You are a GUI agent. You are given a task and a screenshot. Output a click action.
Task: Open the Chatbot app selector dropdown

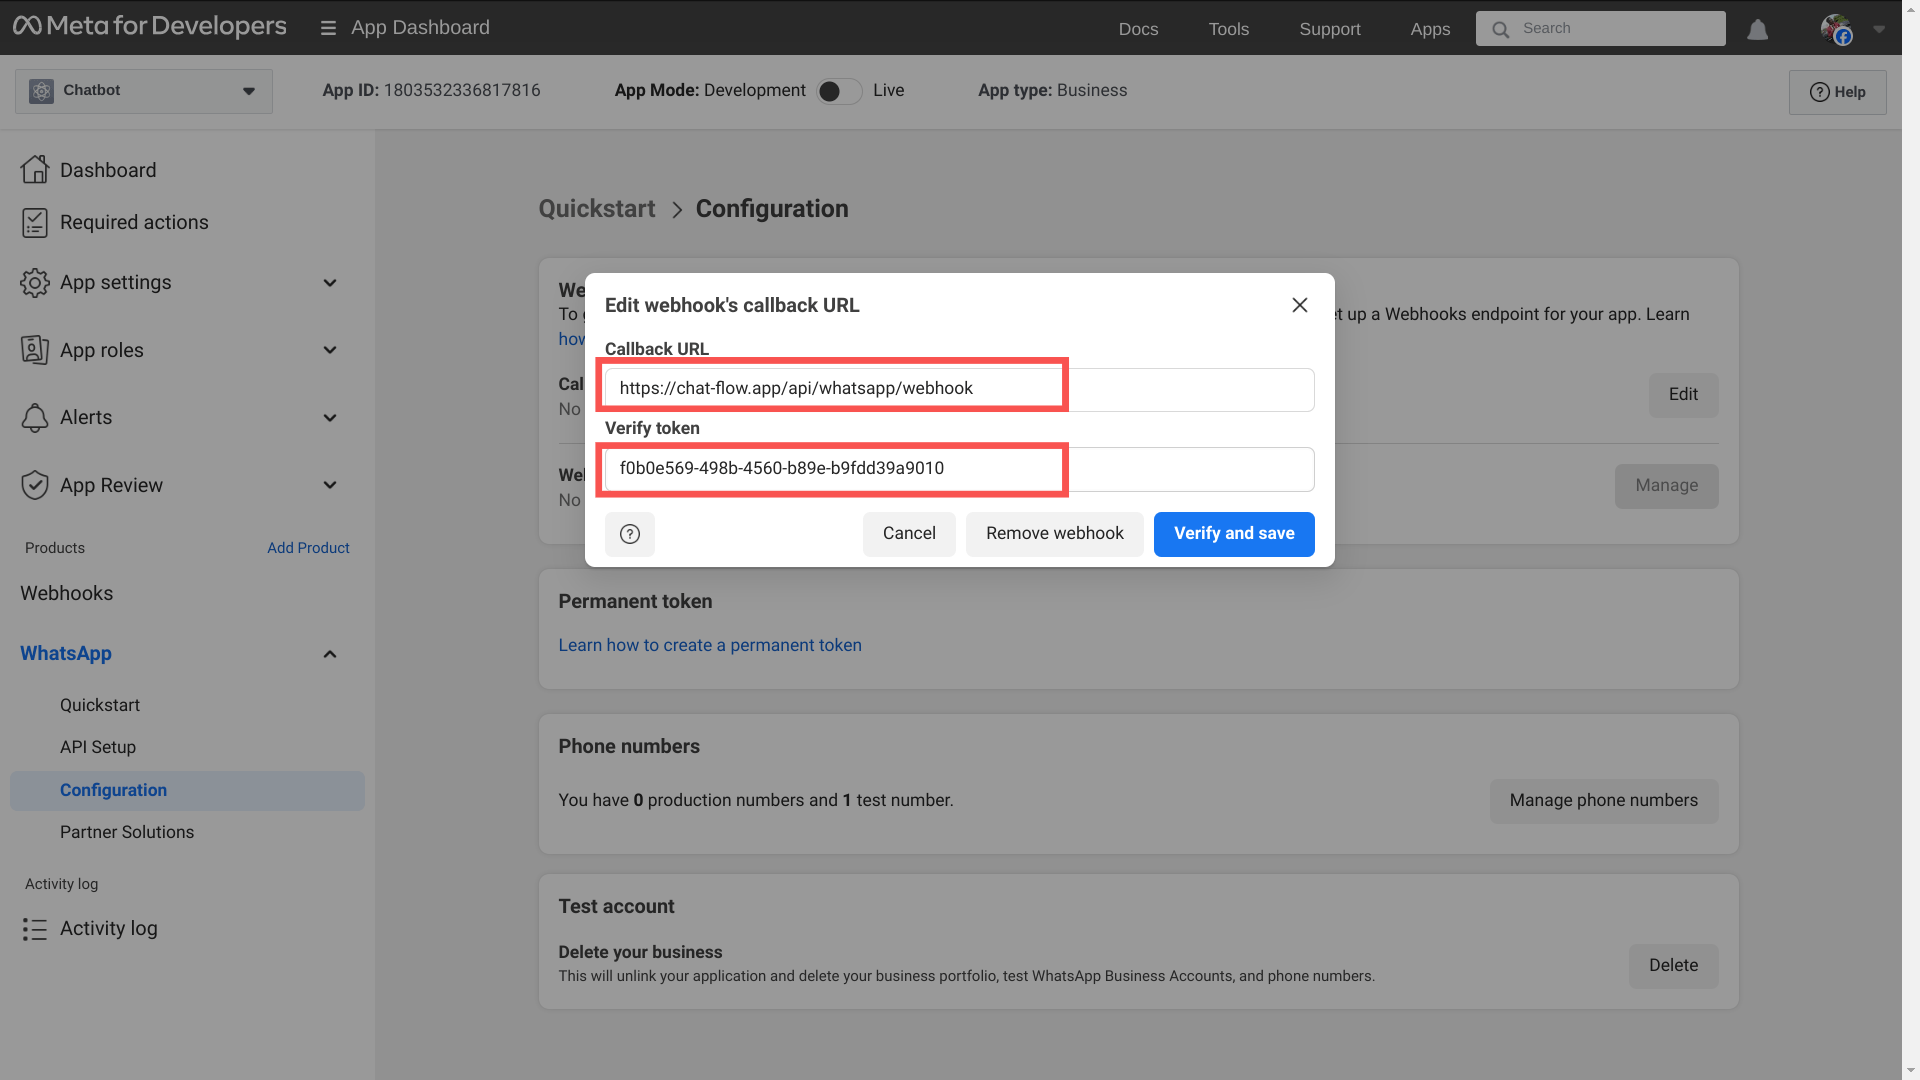144,91
